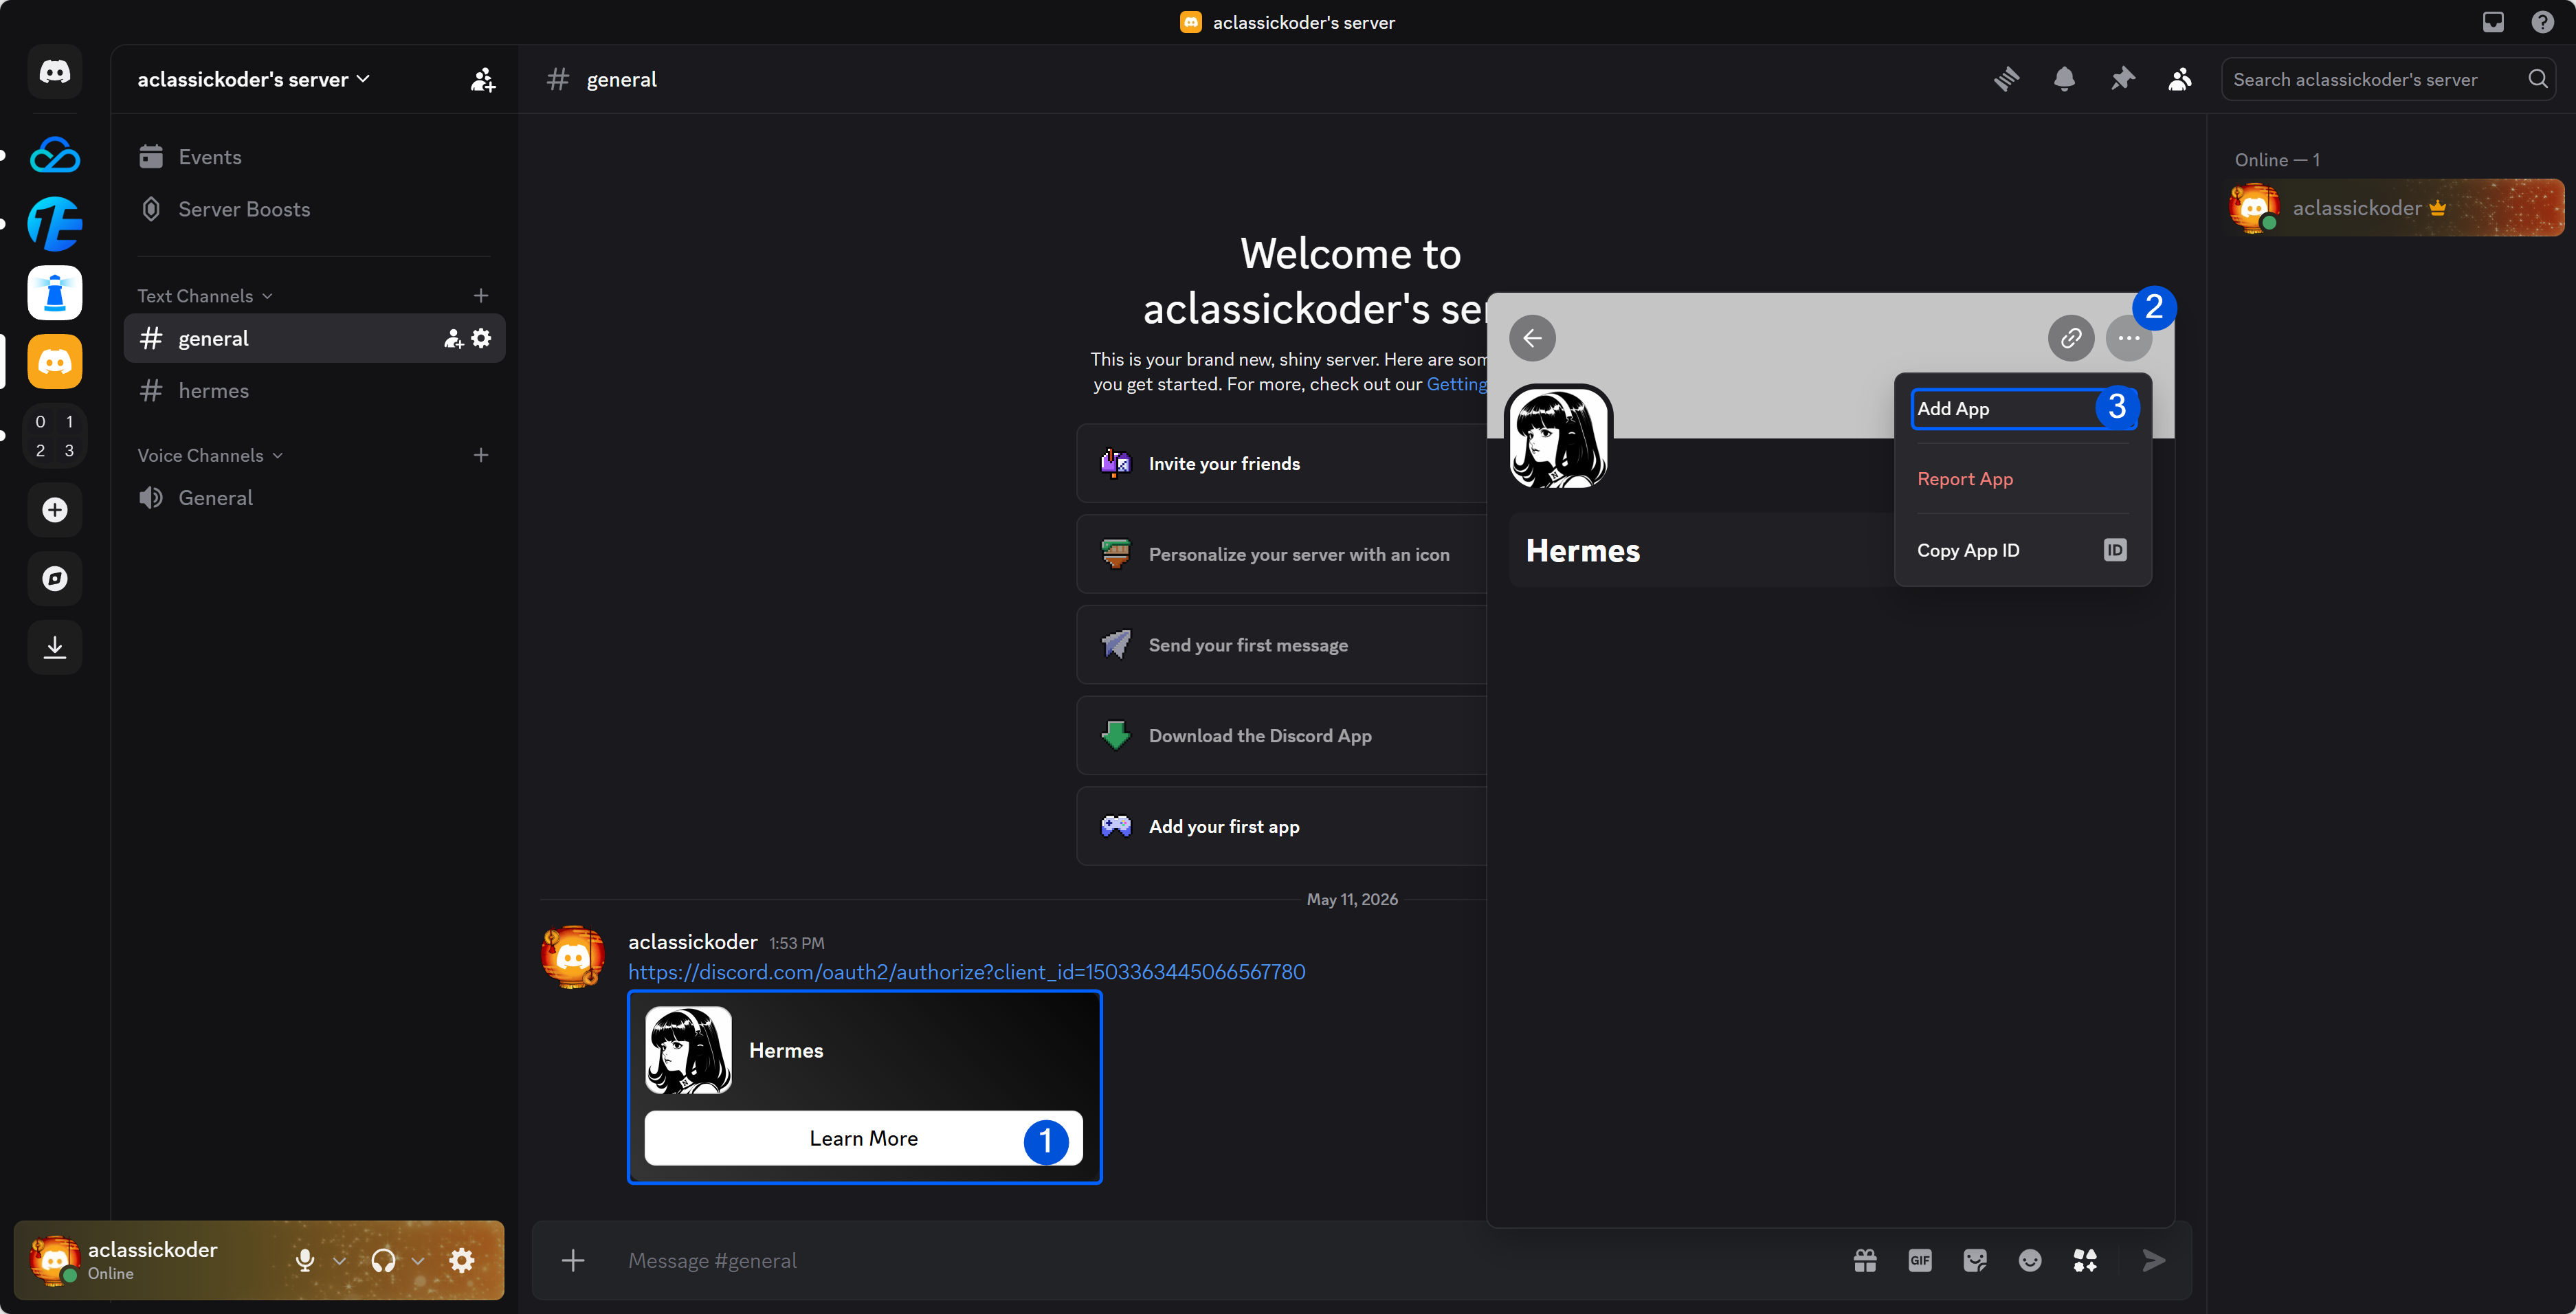This screenshot has height=1314, width=2576.
Task: Open aclassickoder's server dropdown menu
Action: (254, 79)
